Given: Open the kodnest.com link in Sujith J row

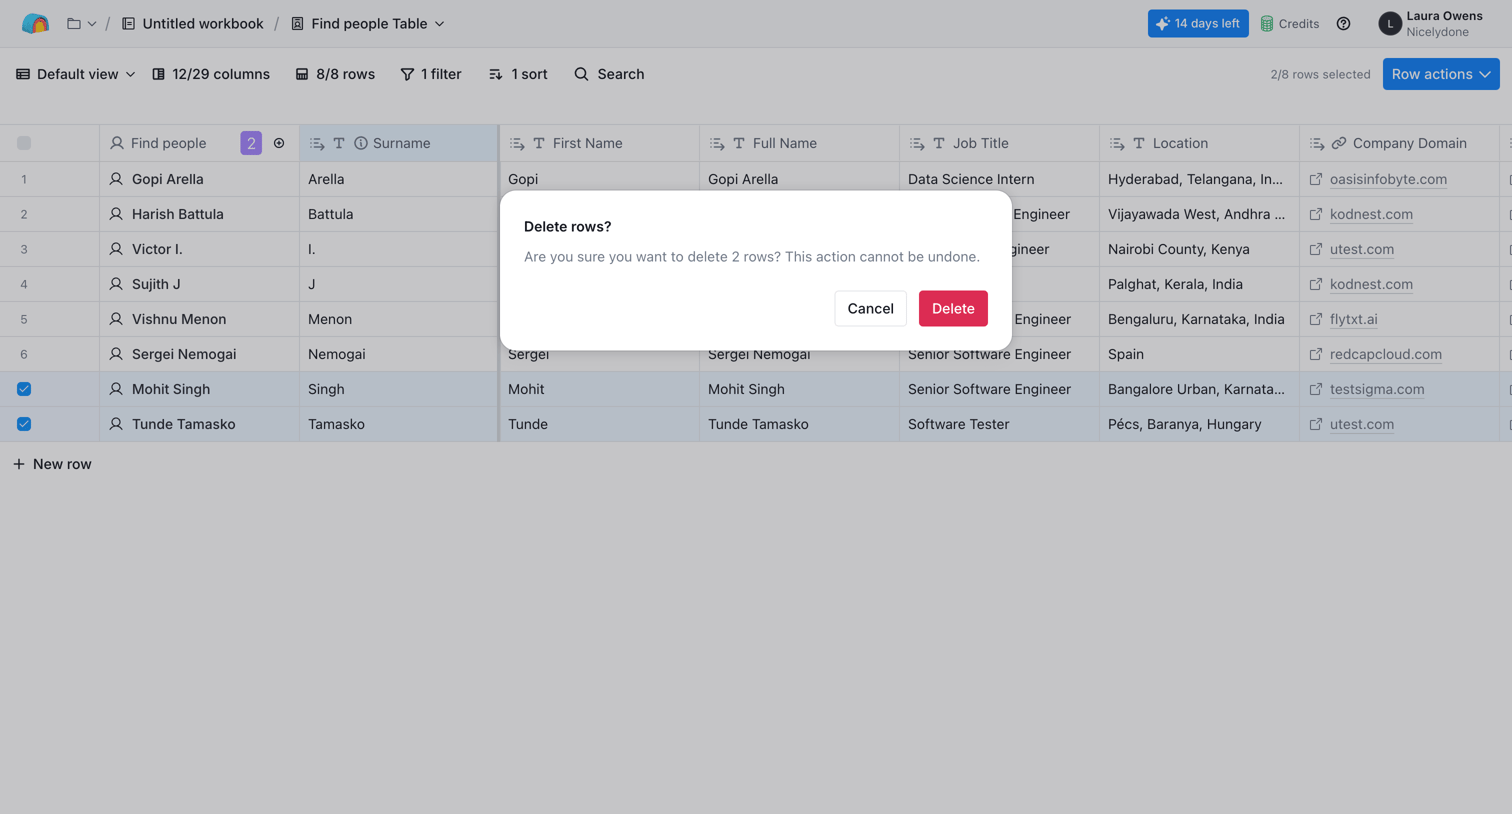Looking at the screenshot, I should pos(1371,284).
